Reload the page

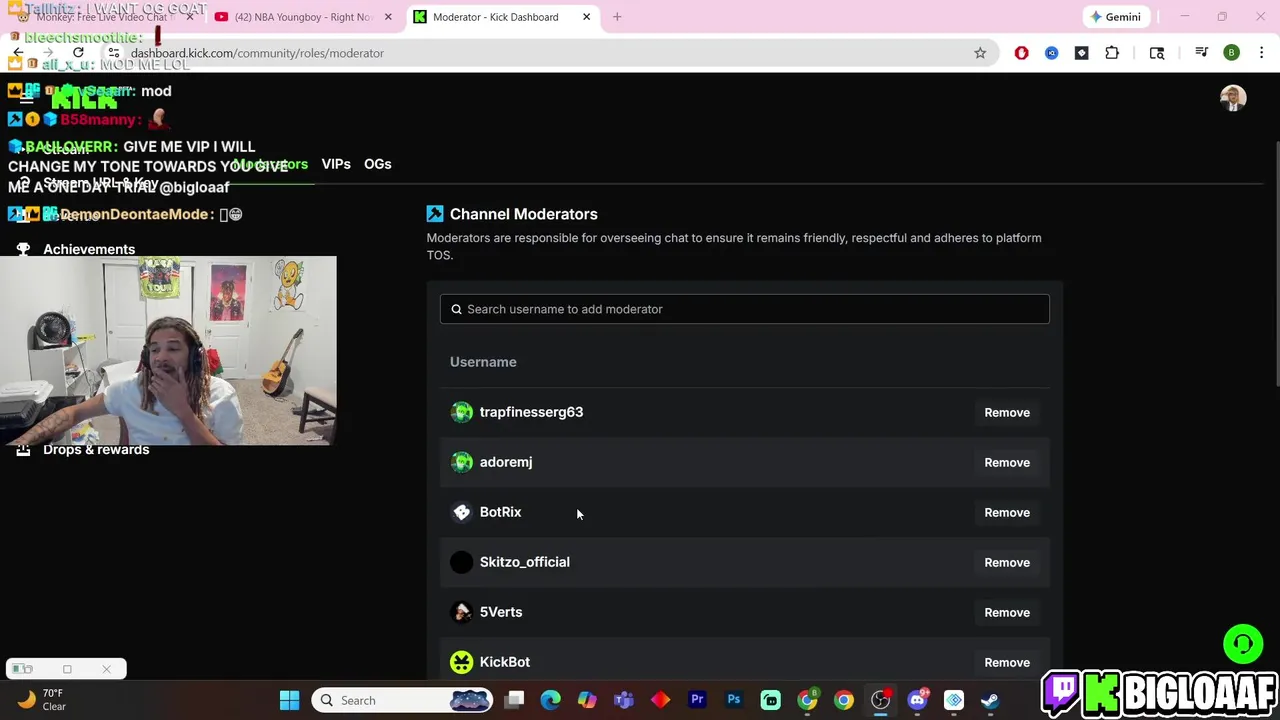pos(78,53)
